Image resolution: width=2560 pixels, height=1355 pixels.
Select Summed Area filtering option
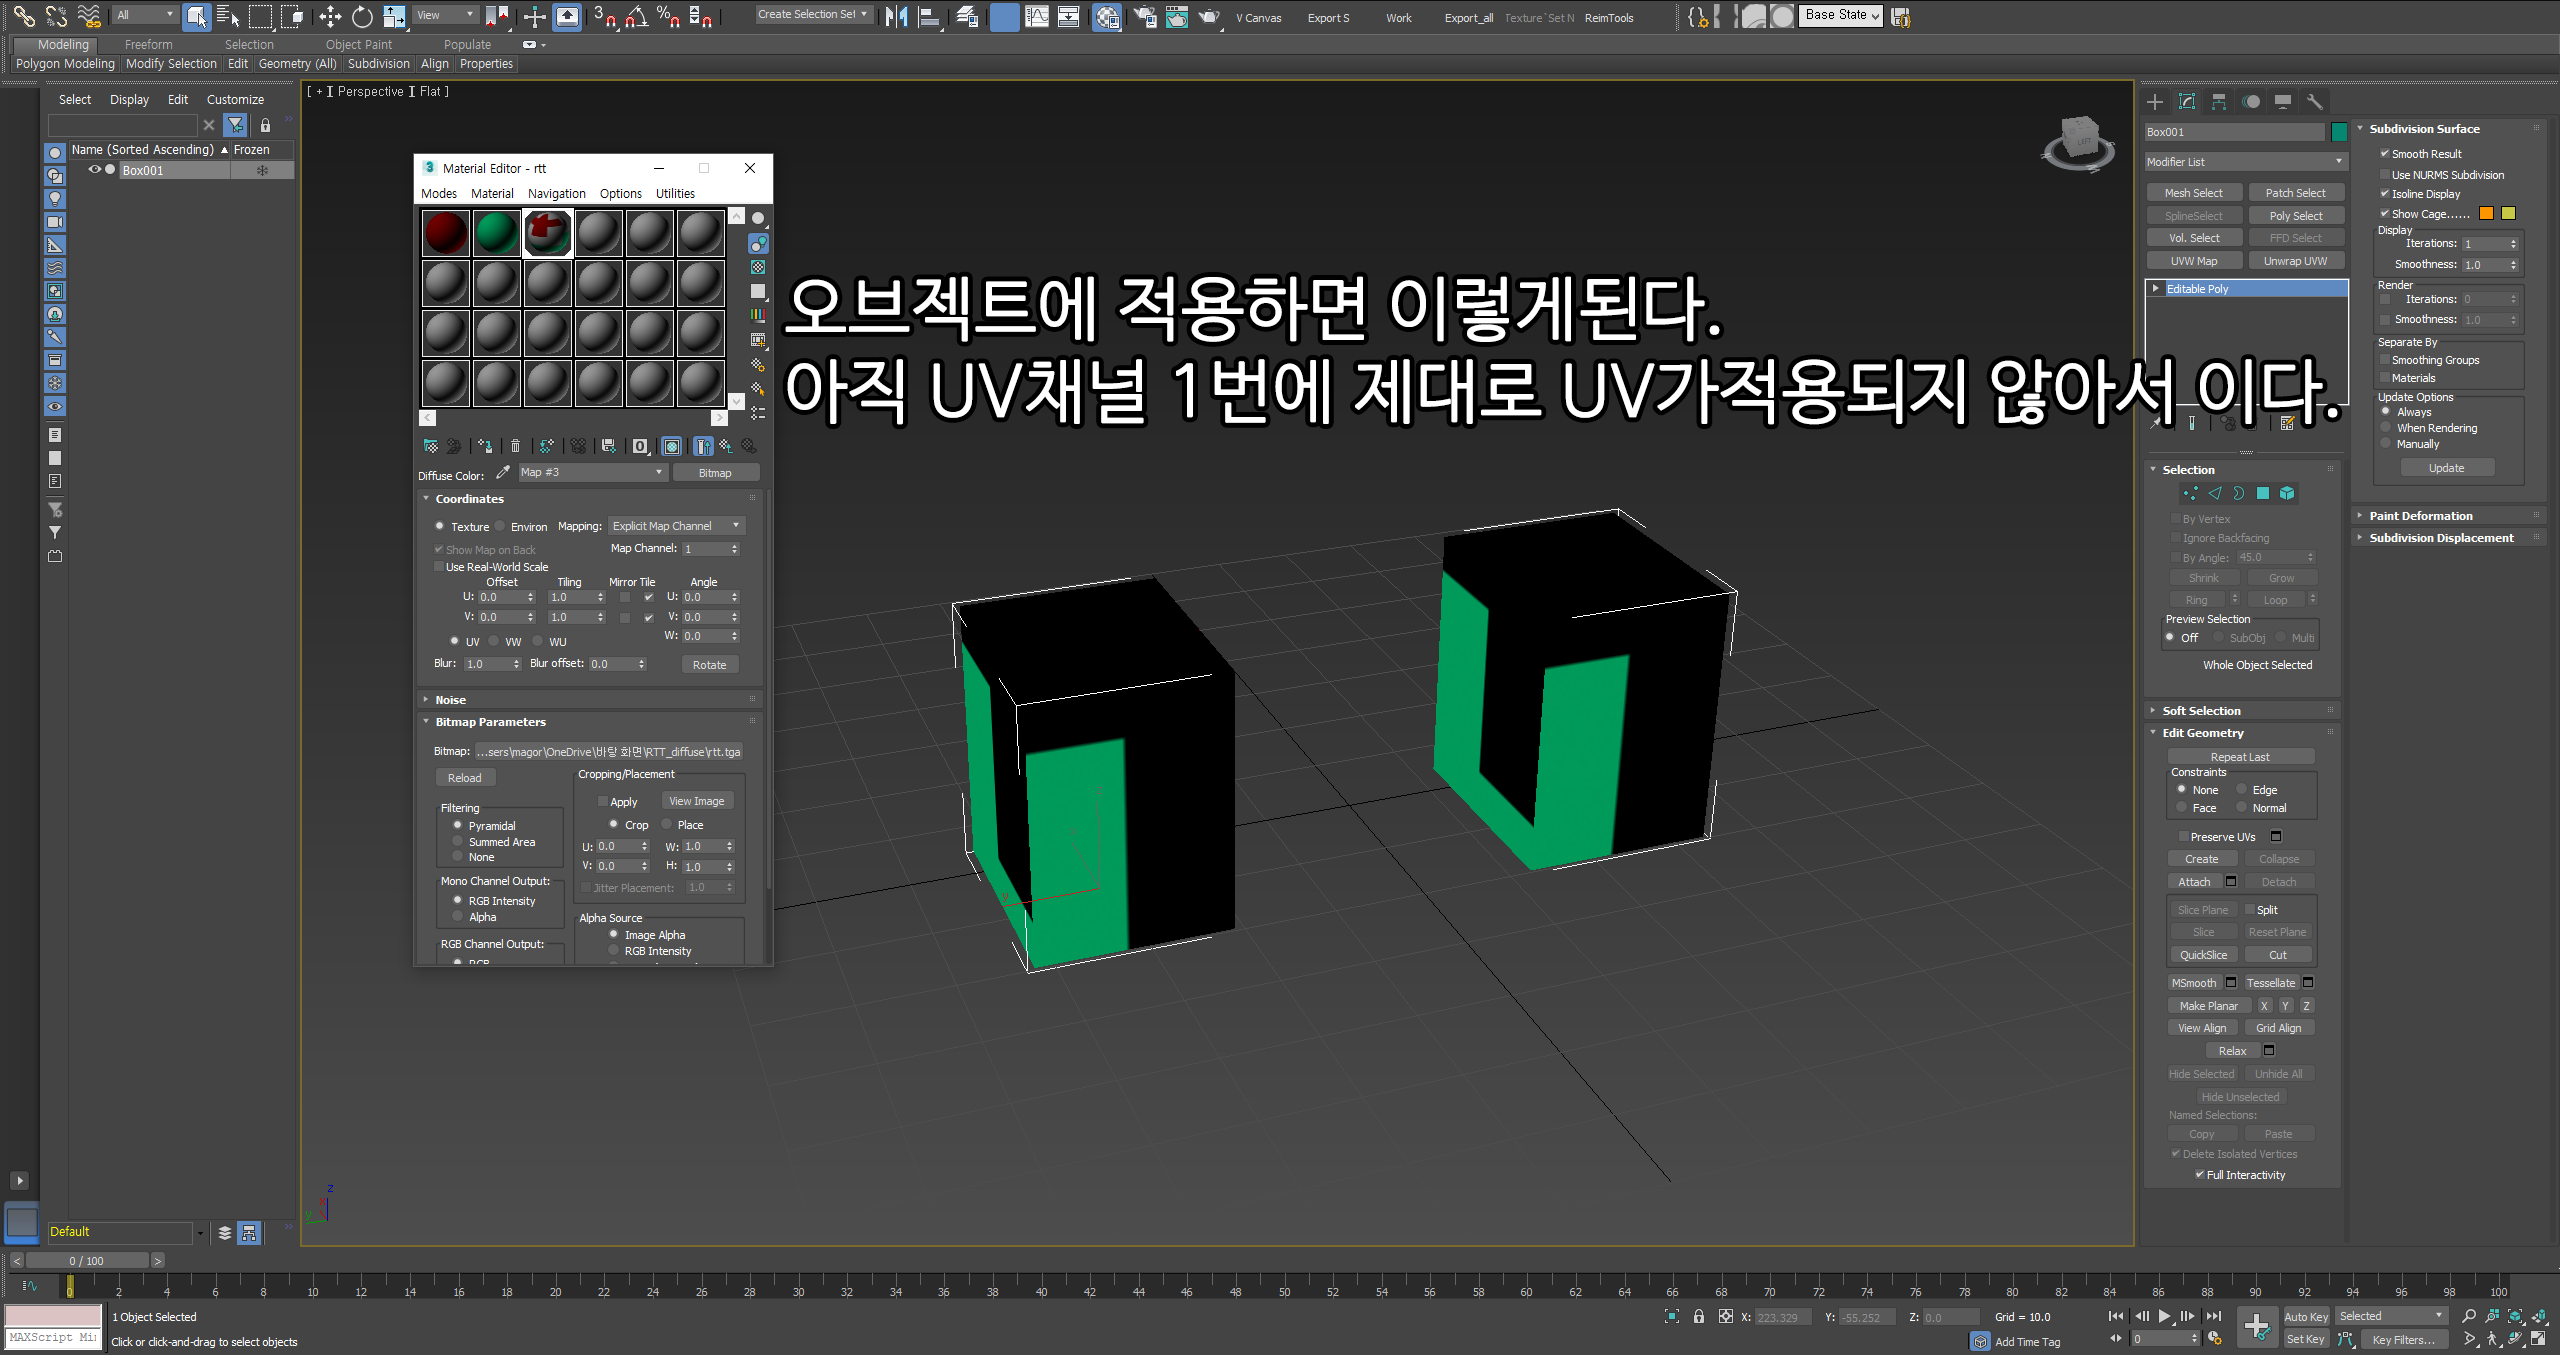(x=458, y=841)
